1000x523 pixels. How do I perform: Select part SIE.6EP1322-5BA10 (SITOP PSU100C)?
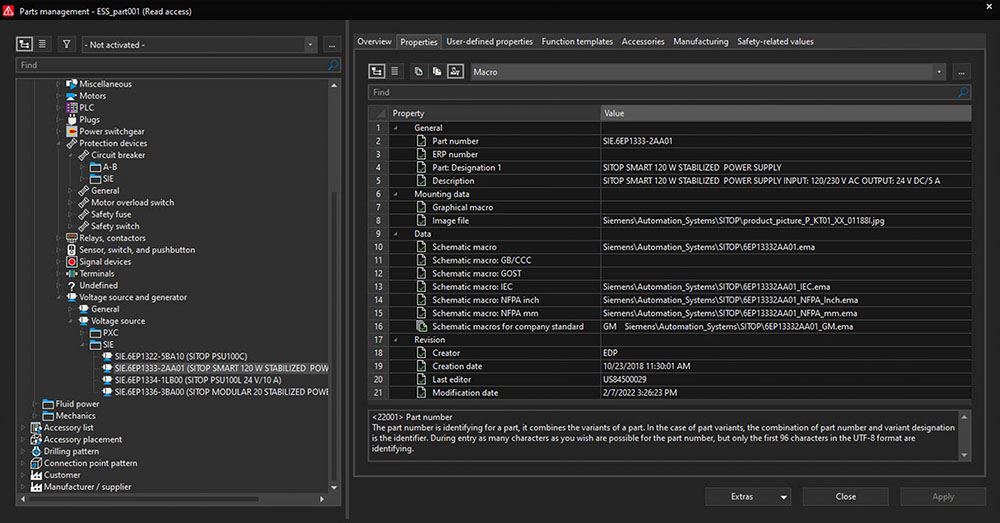coord(181,357)
